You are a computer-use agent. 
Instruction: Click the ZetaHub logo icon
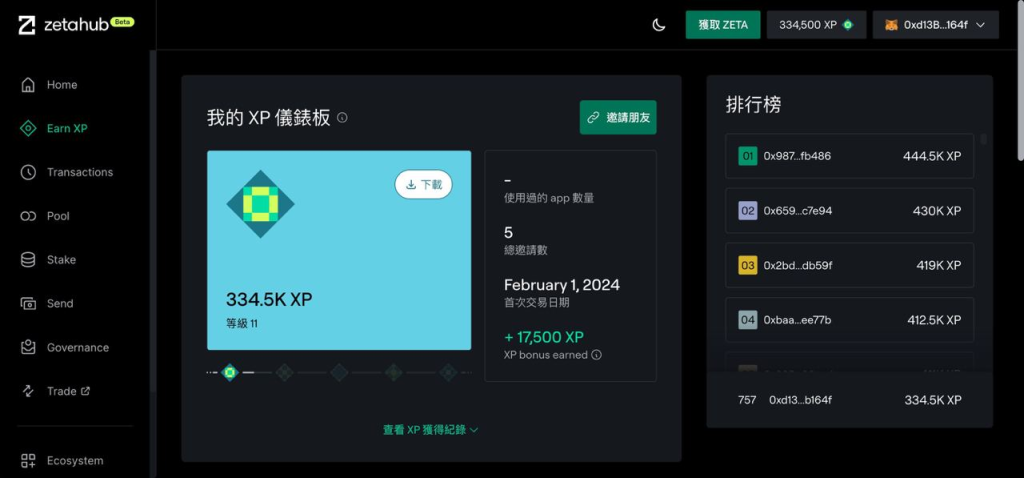(x=28, y=25)
